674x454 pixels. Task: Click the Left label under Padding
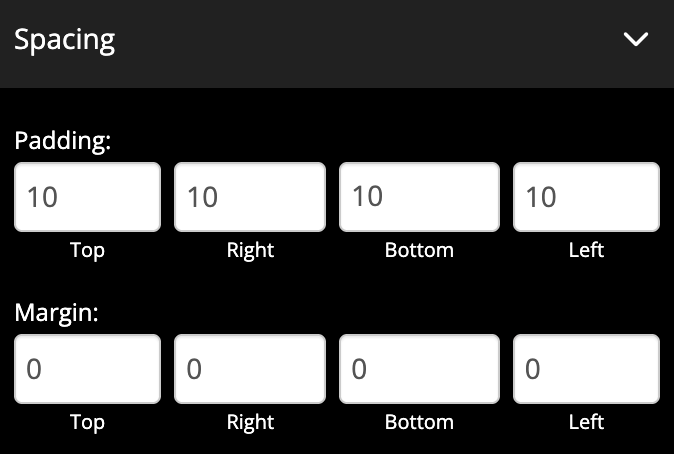586,250
